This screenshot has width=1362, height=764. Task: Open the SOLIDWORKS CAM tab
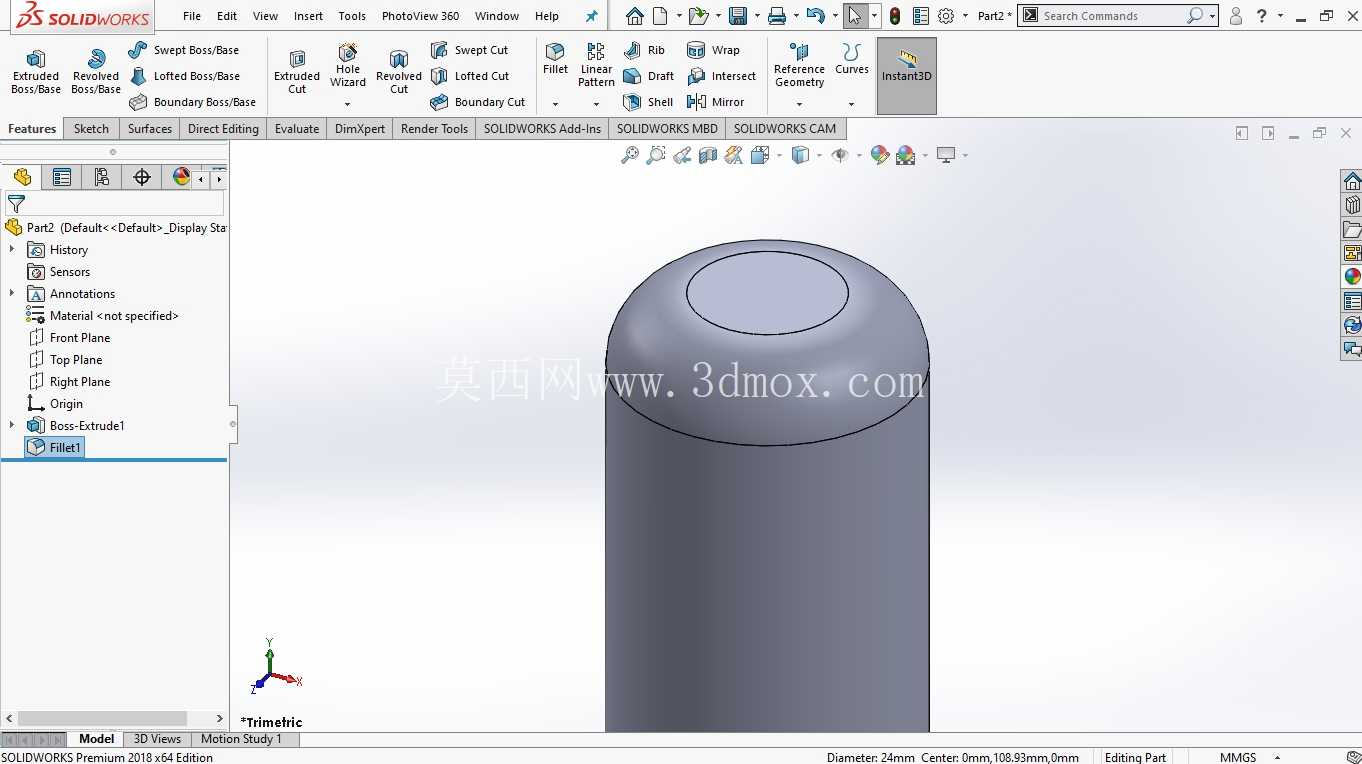[785, 128]
